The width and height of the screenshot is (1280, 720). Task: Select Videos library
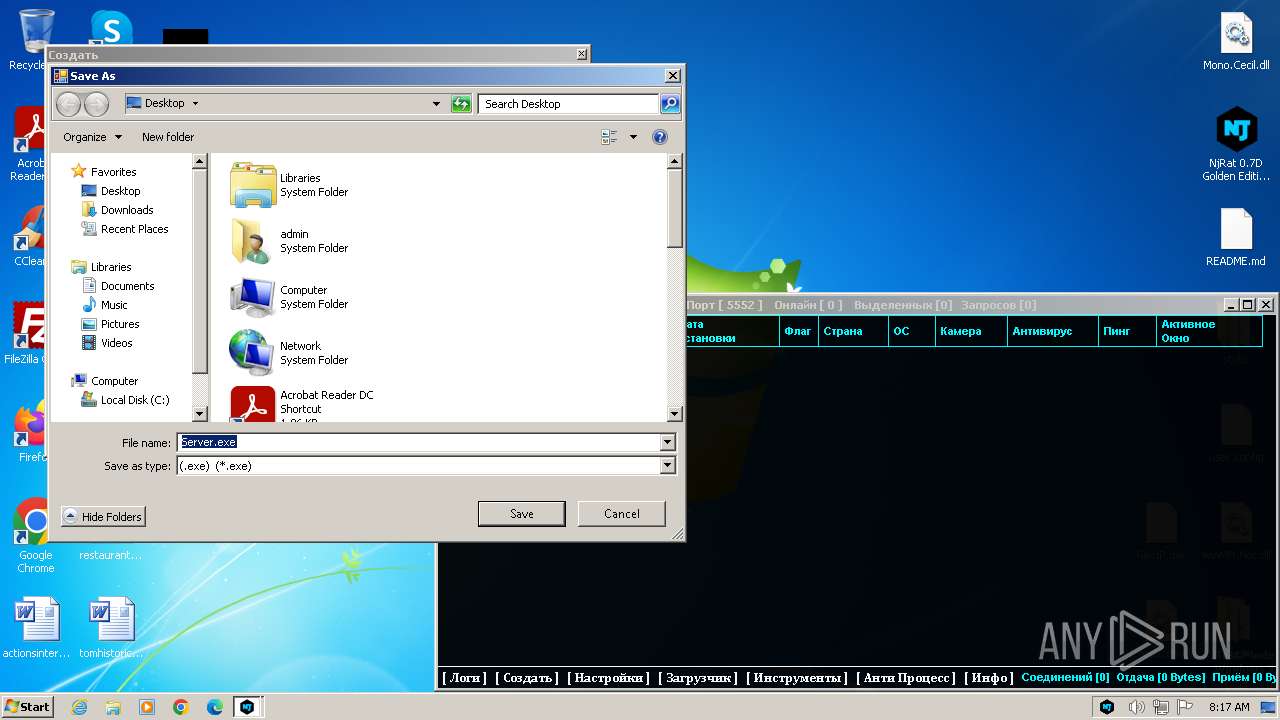116,343
